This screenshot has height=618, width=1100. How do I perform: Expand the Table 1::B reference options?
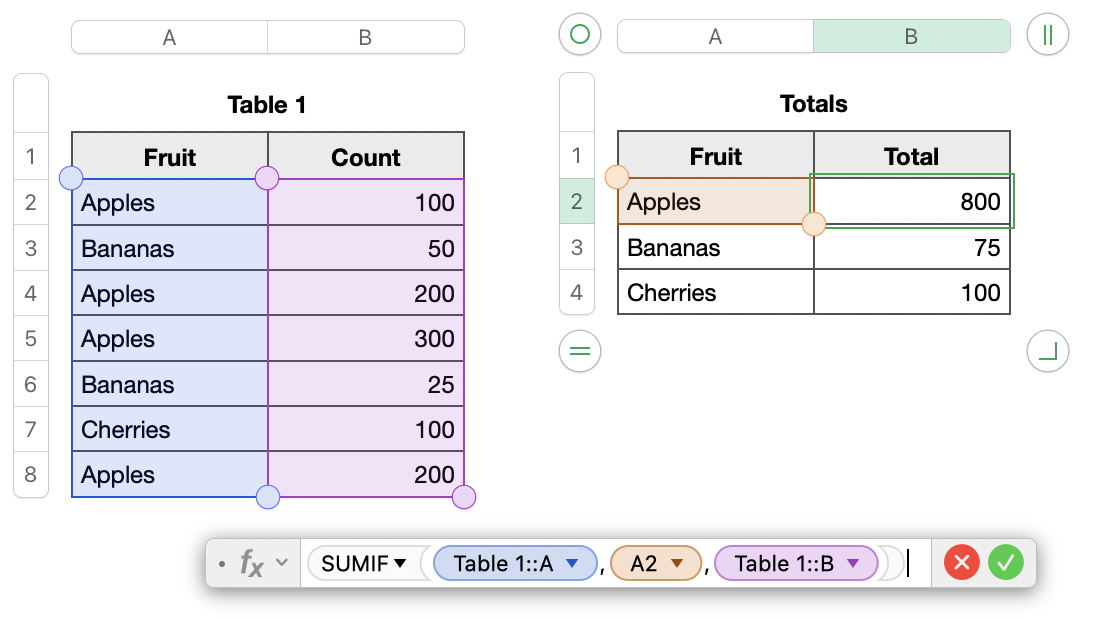click(853, 564)
